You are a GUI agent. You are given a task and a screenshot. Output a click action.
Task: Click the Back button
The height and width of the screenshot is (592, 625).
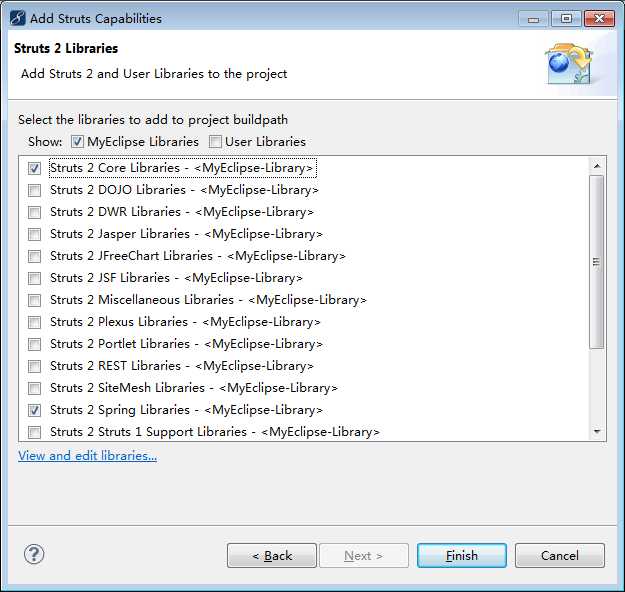[272, 555]
